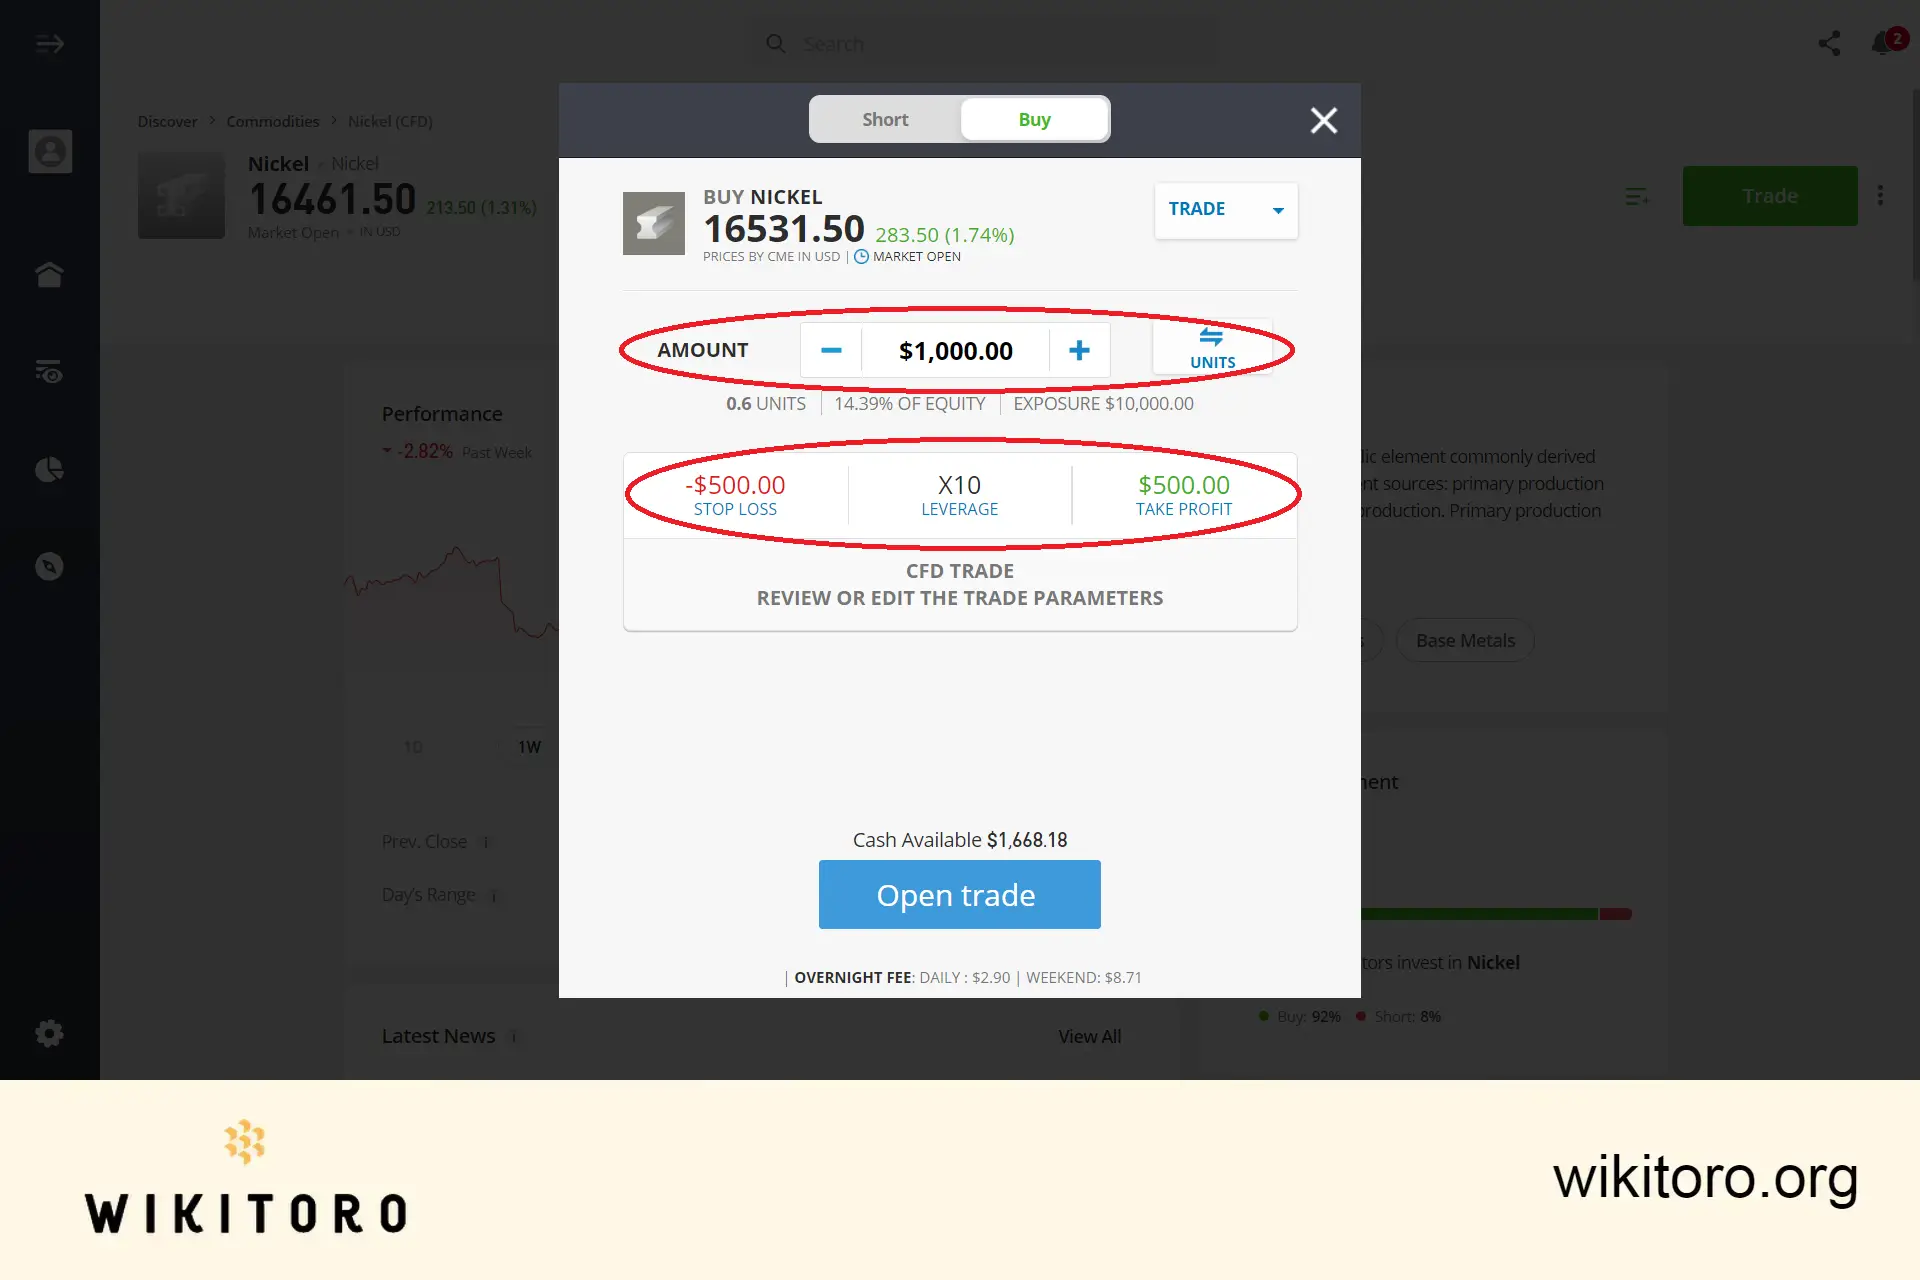Click the notification bell icon
The height and width of the screenshot is (1280, 1920).
tap(1881, 43)
